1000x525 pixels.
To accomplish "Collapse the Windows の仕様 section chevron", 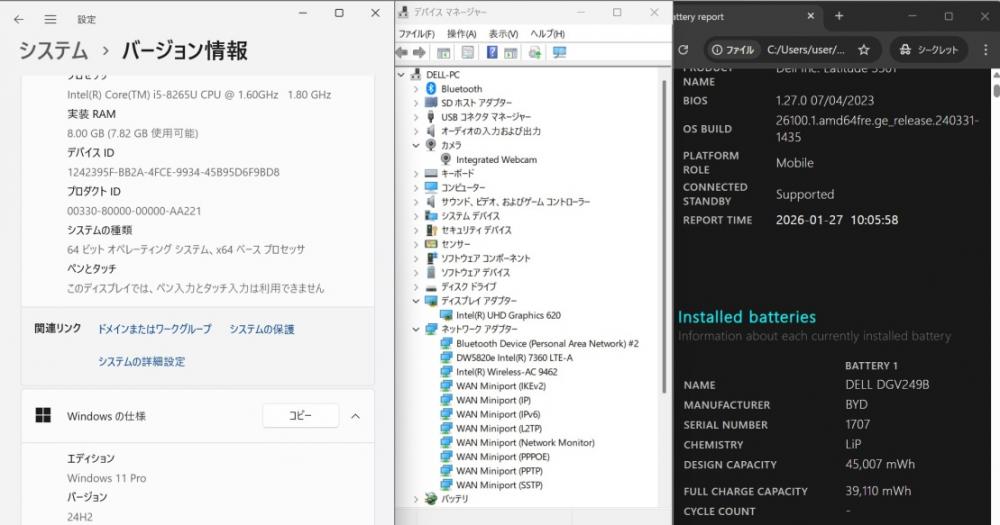I will pos(355,416).
